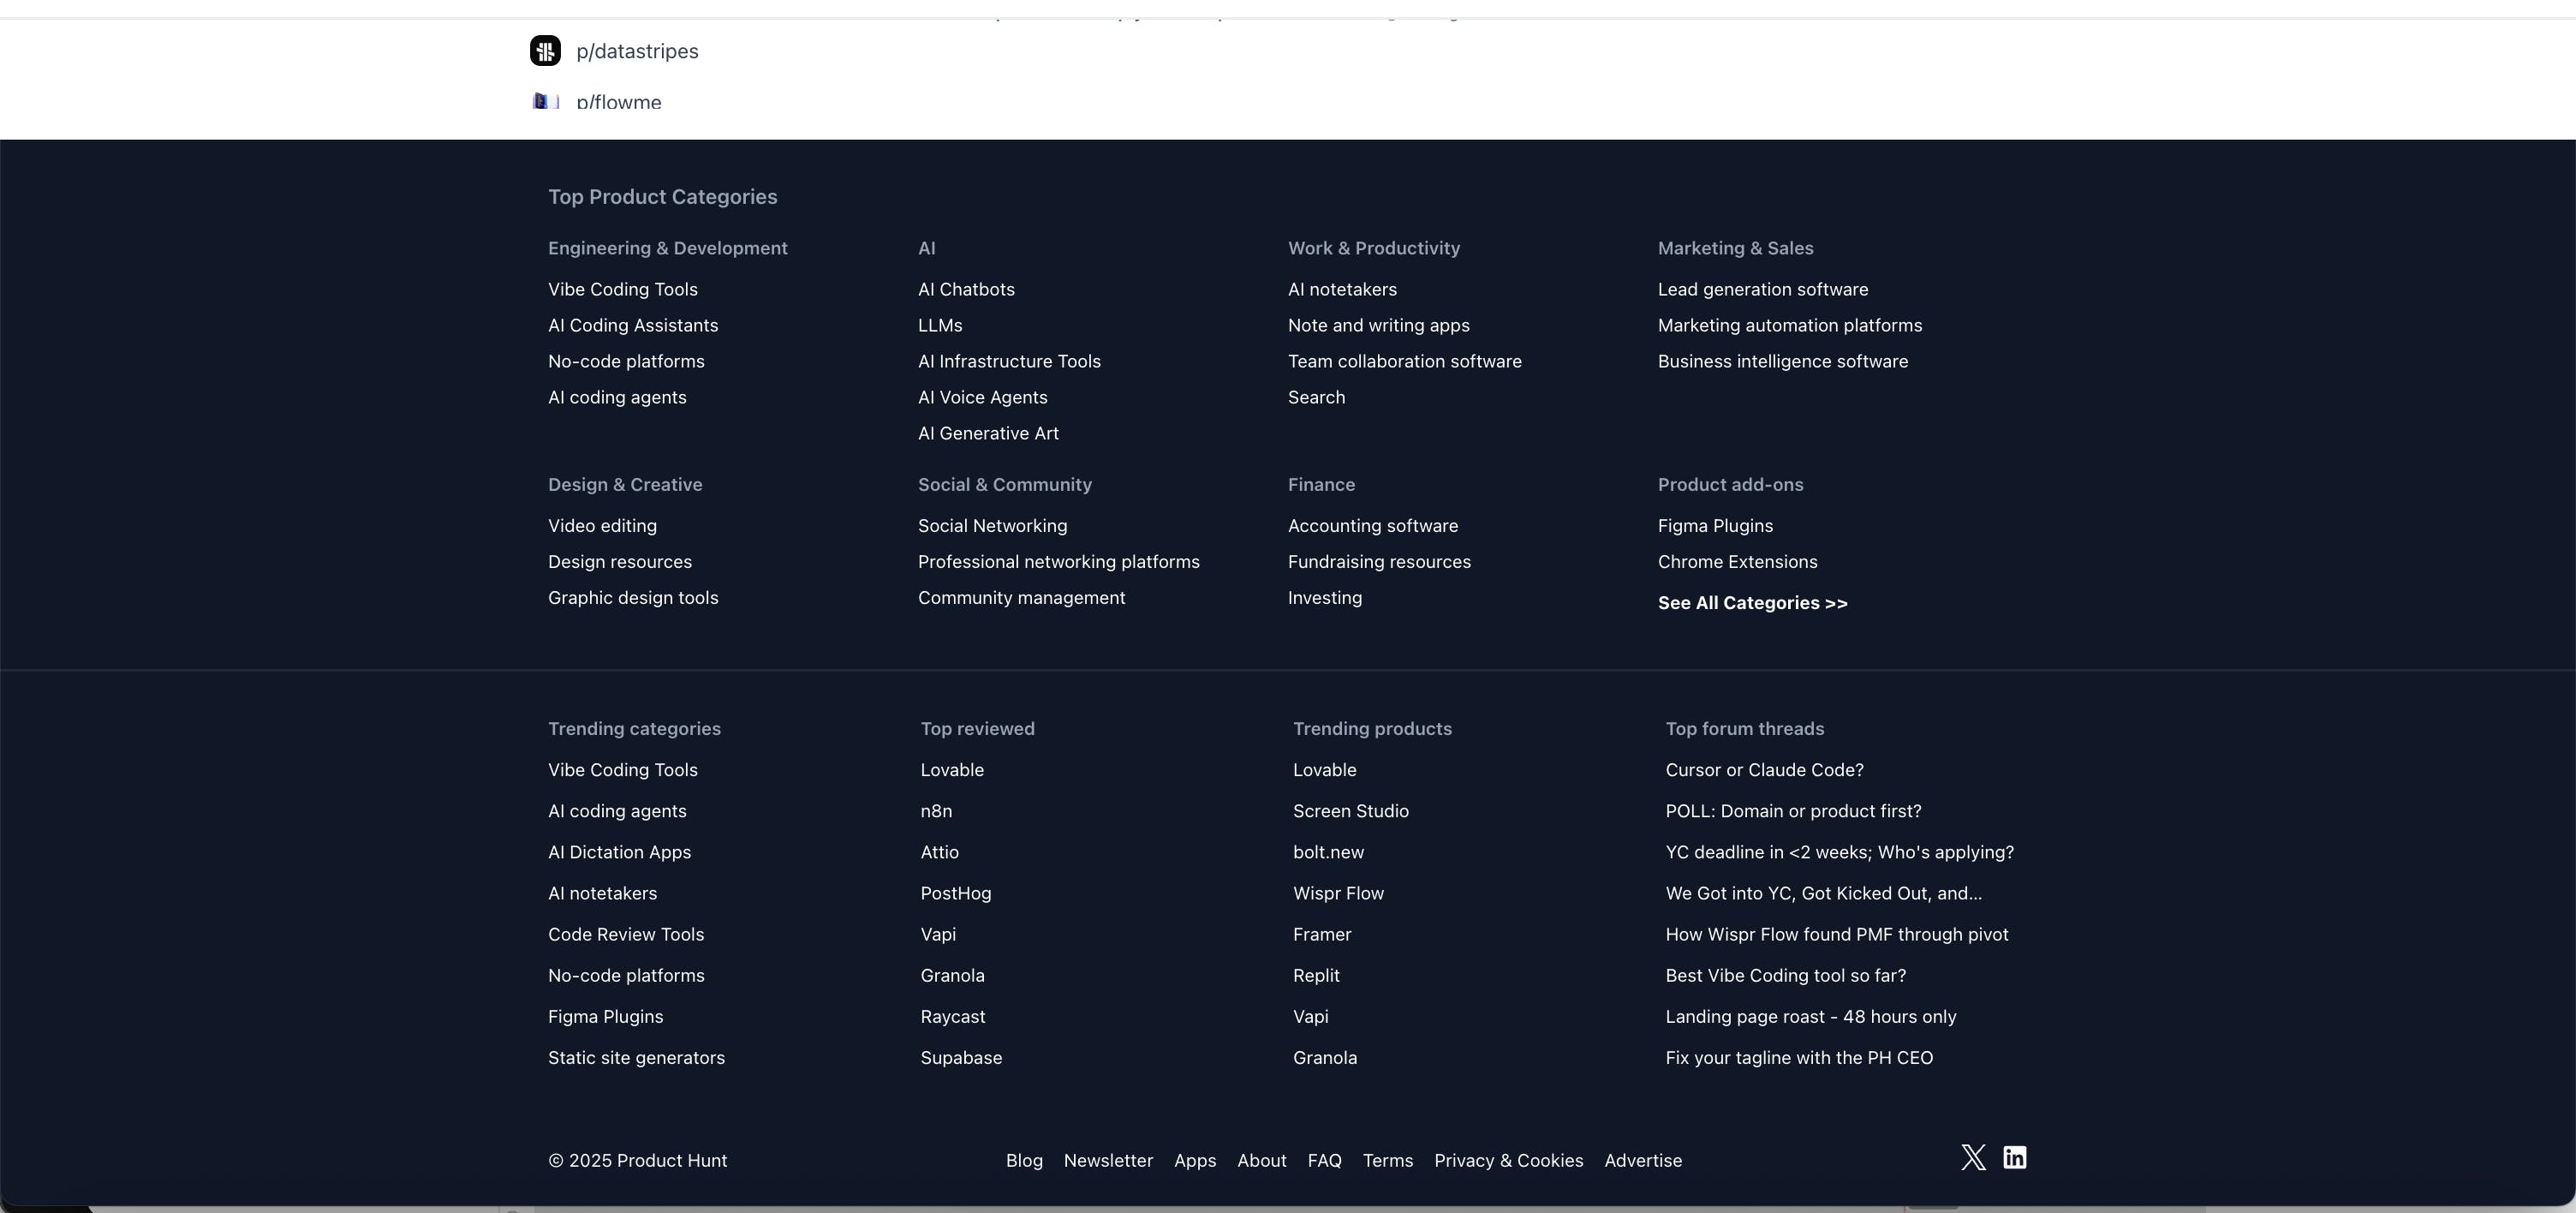Open Team collaboration software category
Screen dimensions: 2576x1213
(x=1405, y=361)
